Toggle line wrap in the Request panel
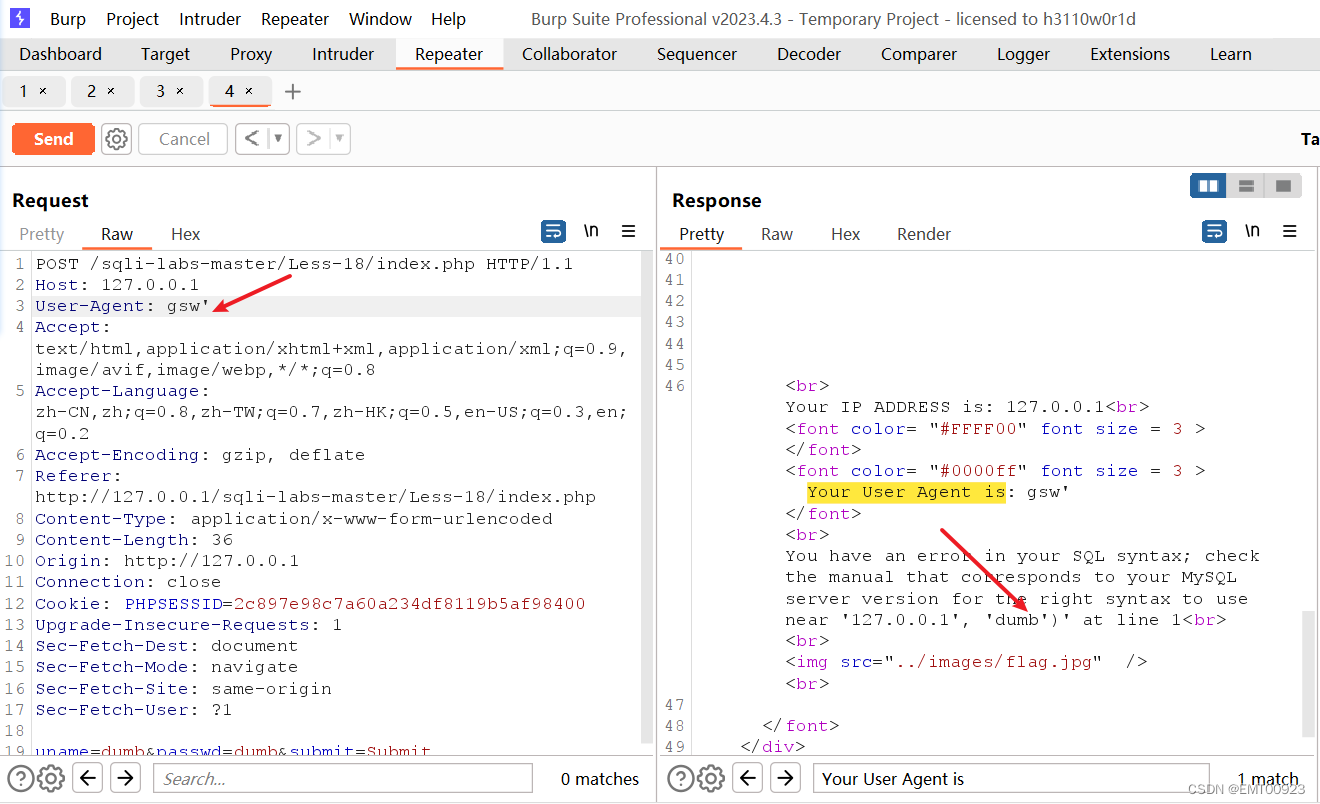Viewport: 1320px width, 804px height. click(x=553, y=232)
